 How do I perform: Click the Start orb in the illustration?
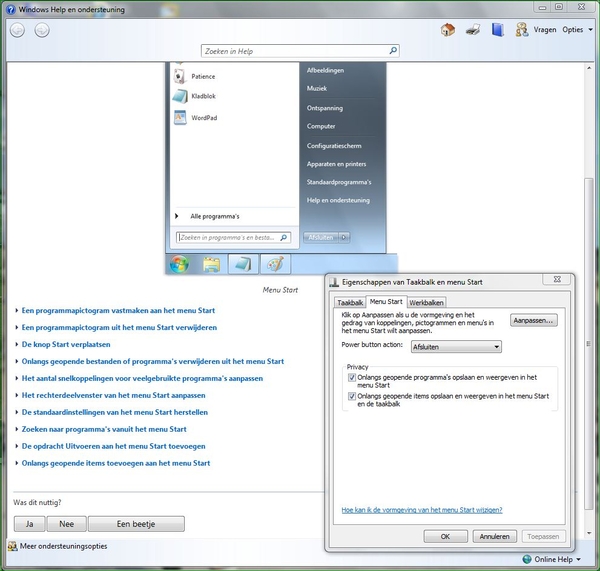[179, 264]
